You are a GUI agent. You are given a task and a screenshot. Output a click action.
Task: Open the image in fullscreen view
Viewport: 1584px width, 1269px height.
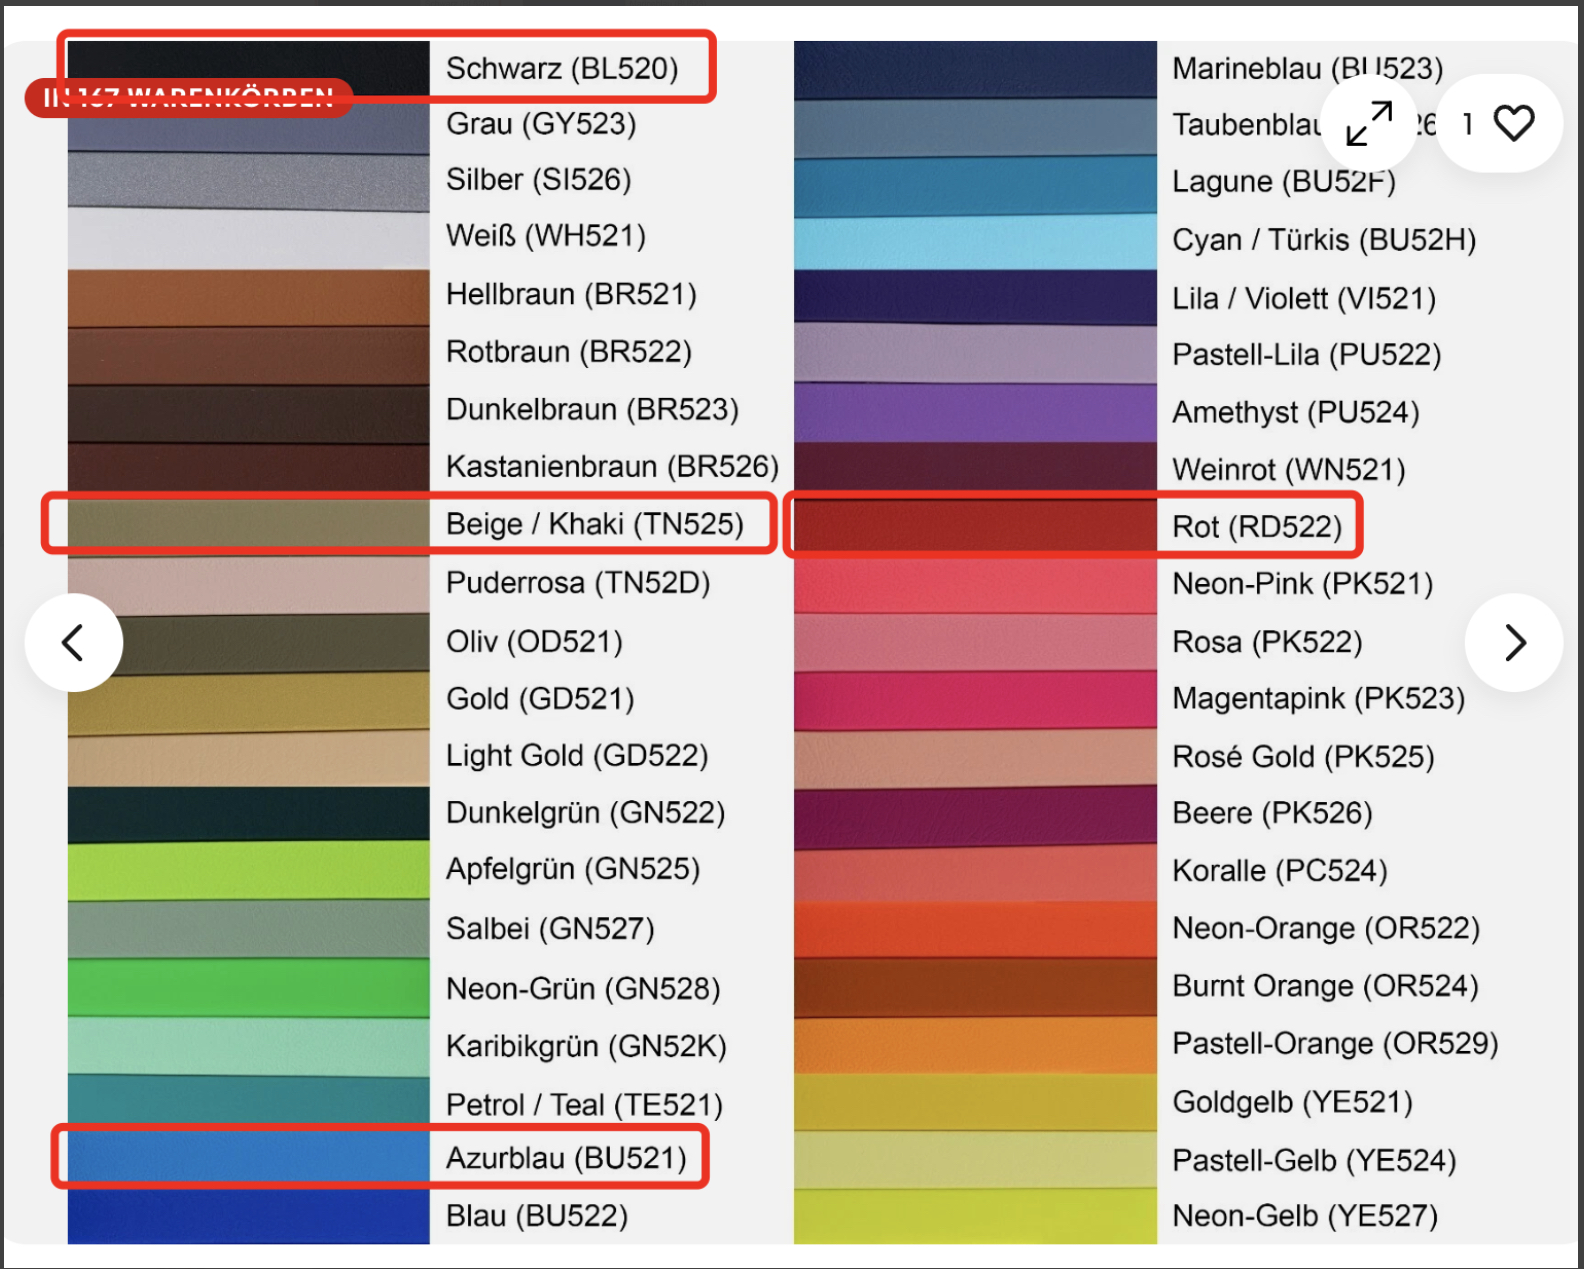pyautogui.click(x=1369, y=123)
